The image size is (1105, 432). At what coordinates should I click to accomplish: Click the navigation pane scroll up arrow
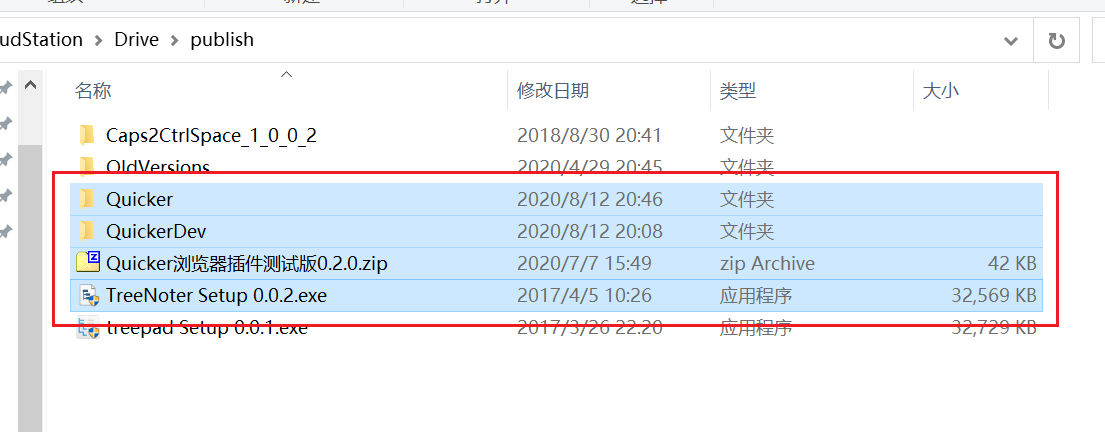[x=30, y=85]
